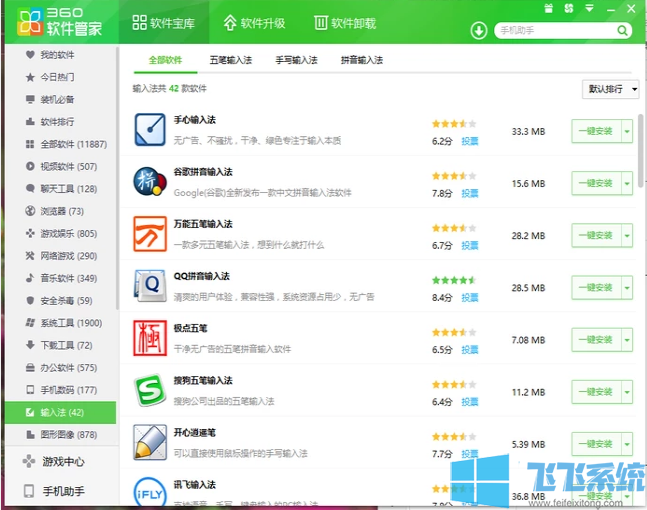647x510 pixels.
Task: Click the 开心逍遥笔 app icon
Action: [150, 442]
